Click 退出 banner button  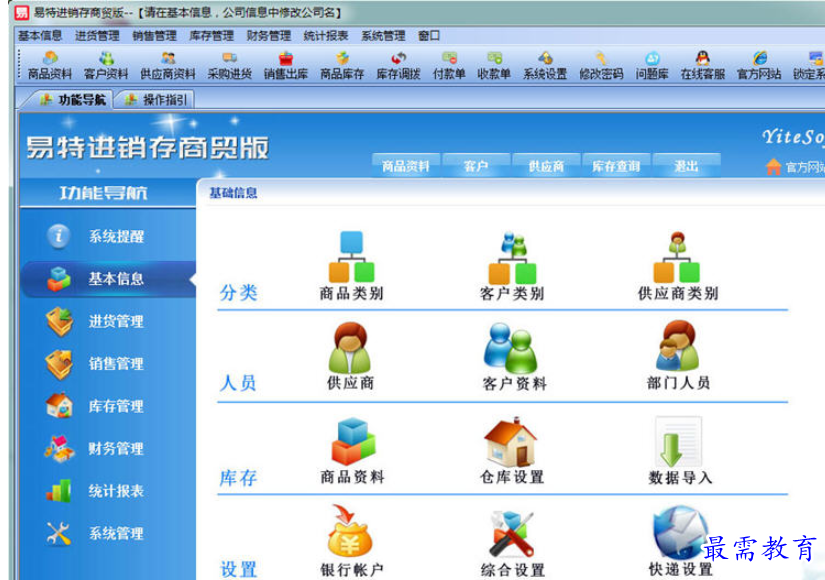(x=686, y=166)
